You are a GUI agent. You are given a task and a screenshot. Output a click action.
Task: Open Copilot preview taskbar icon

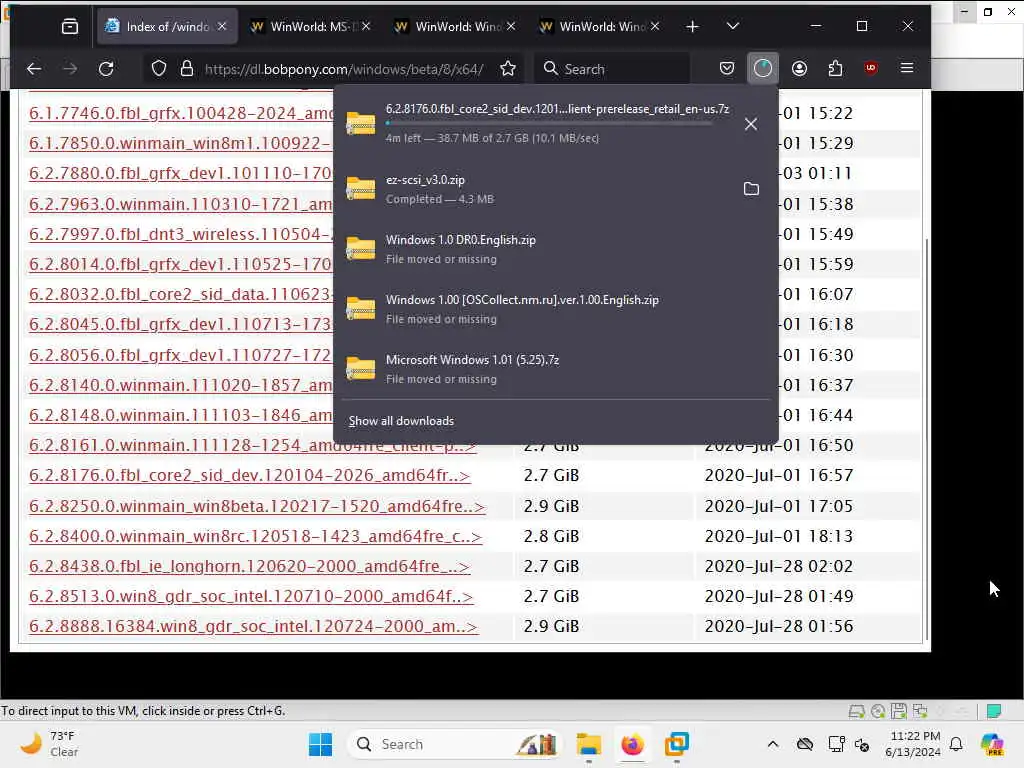[x=992, y=744]
